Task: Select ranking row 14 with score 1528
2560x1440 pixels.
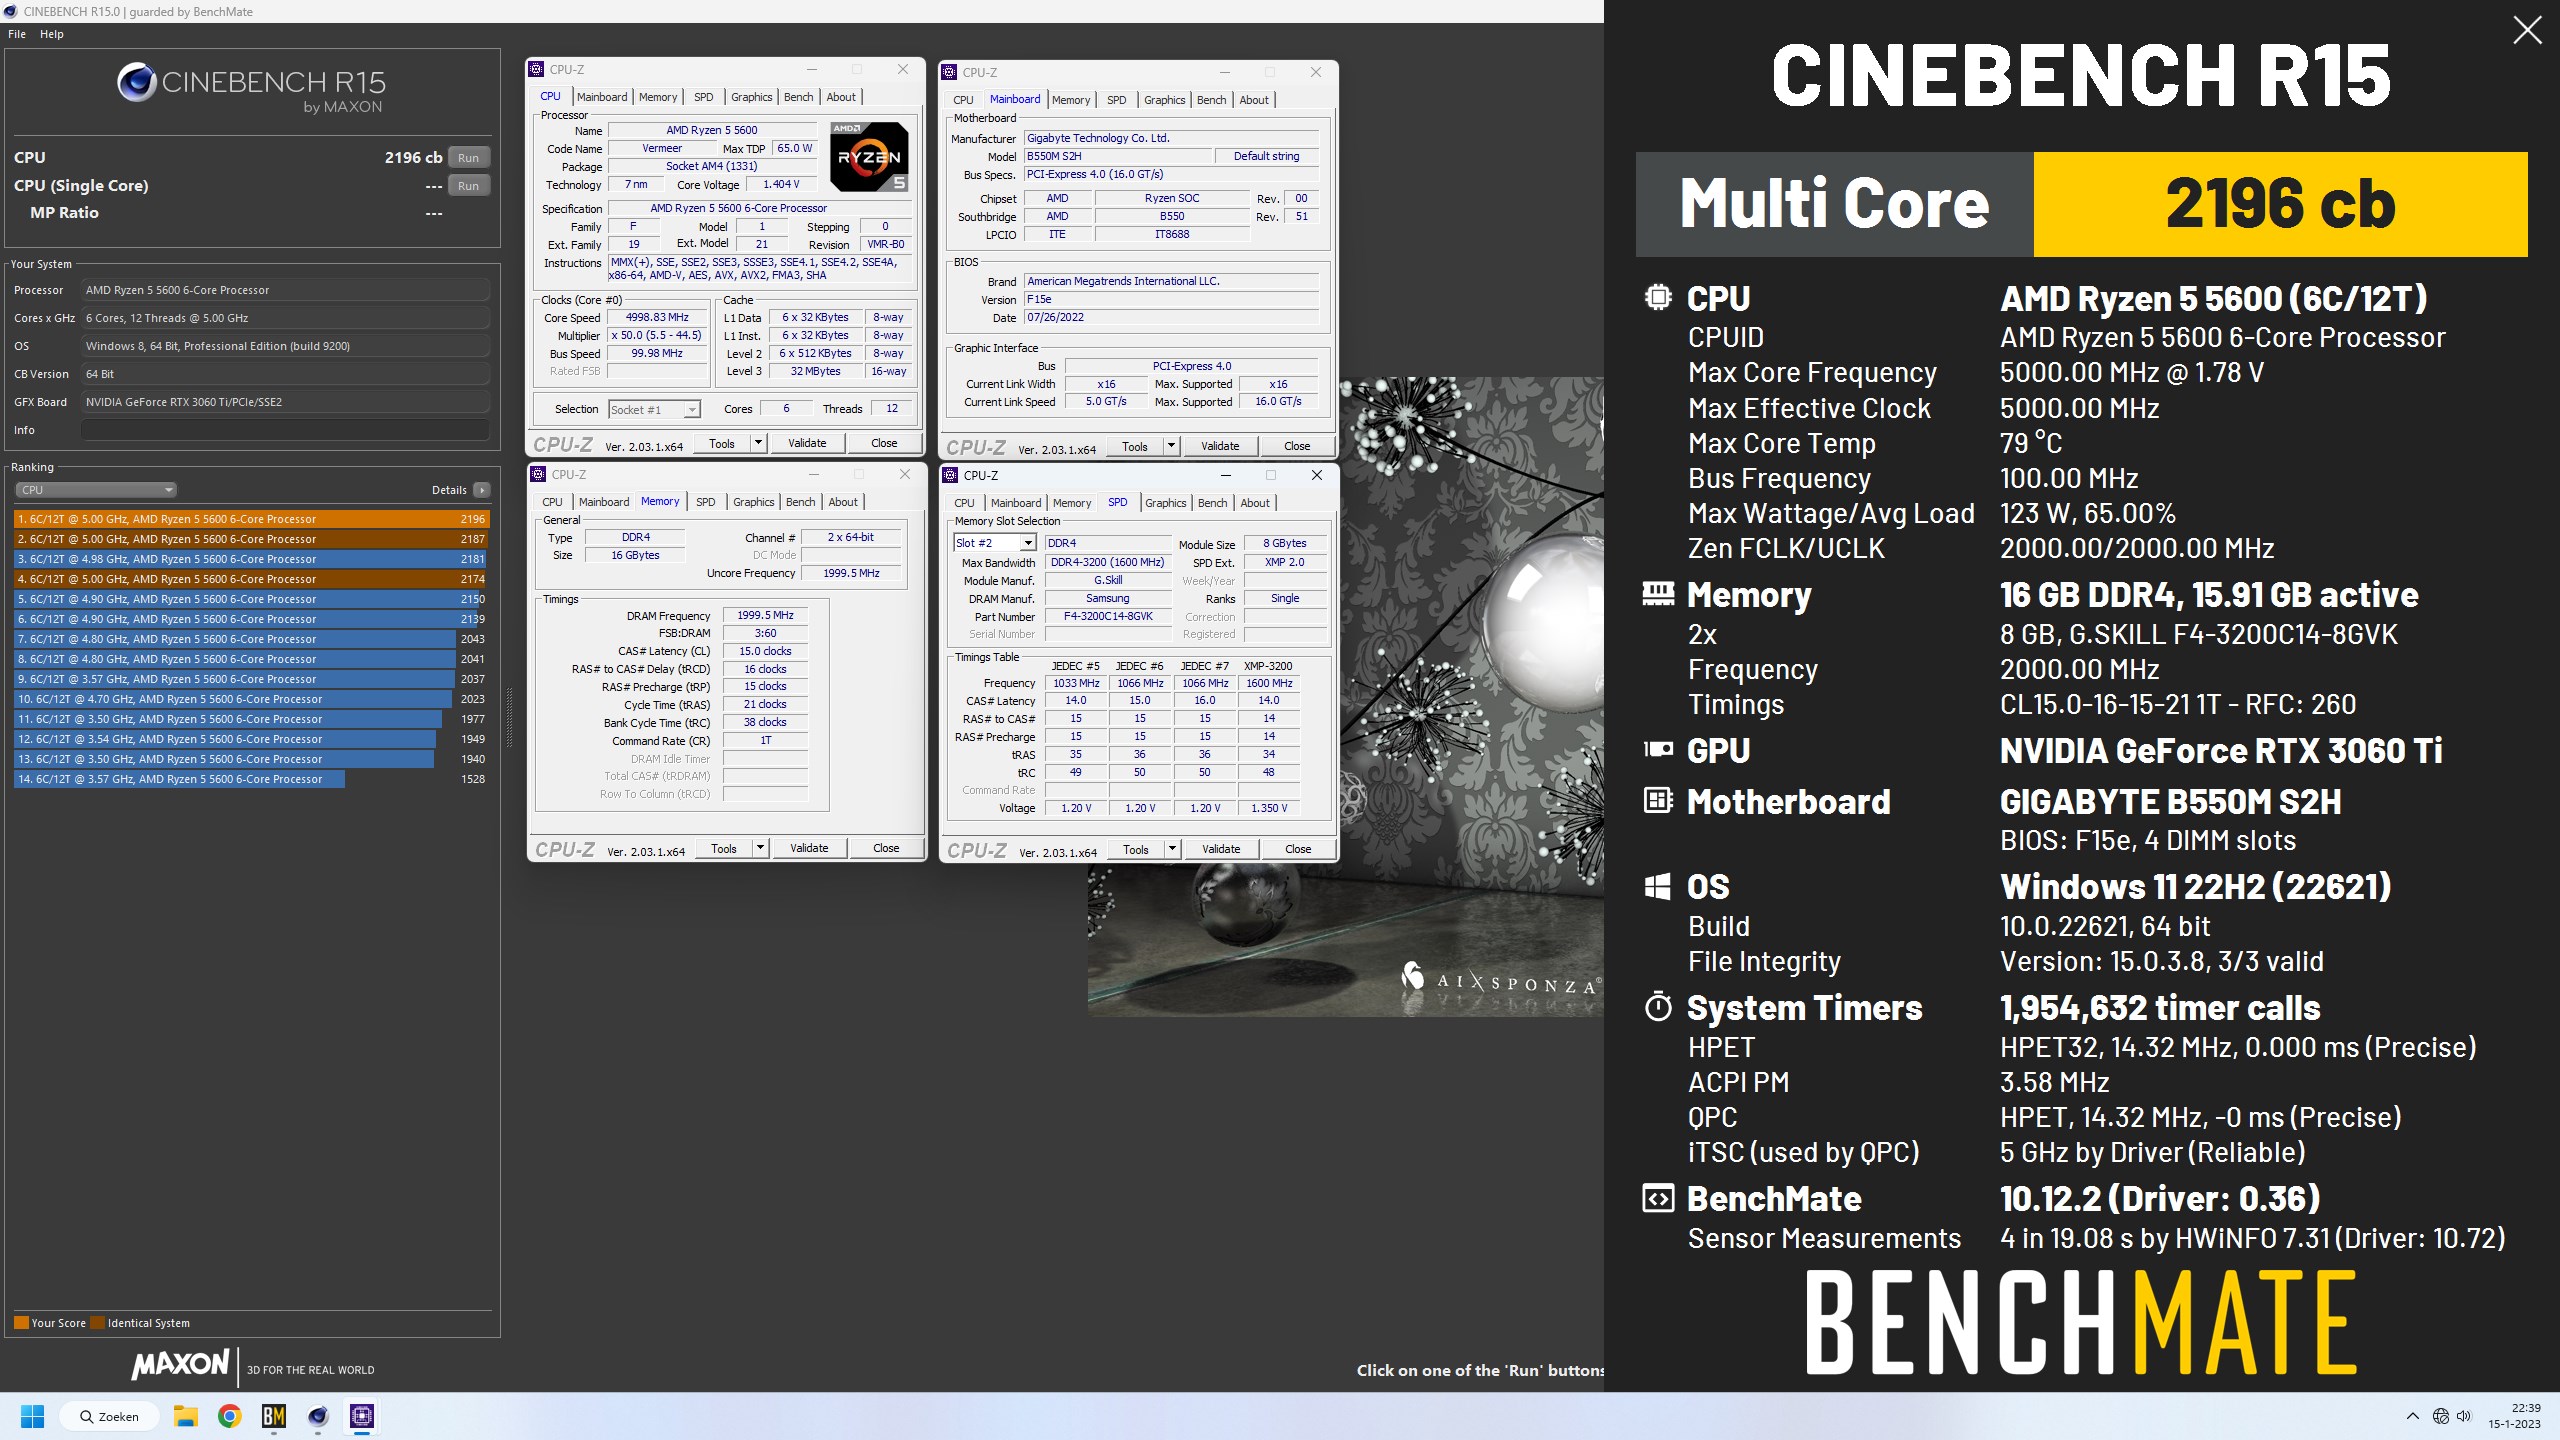Action: click(251, 779)
